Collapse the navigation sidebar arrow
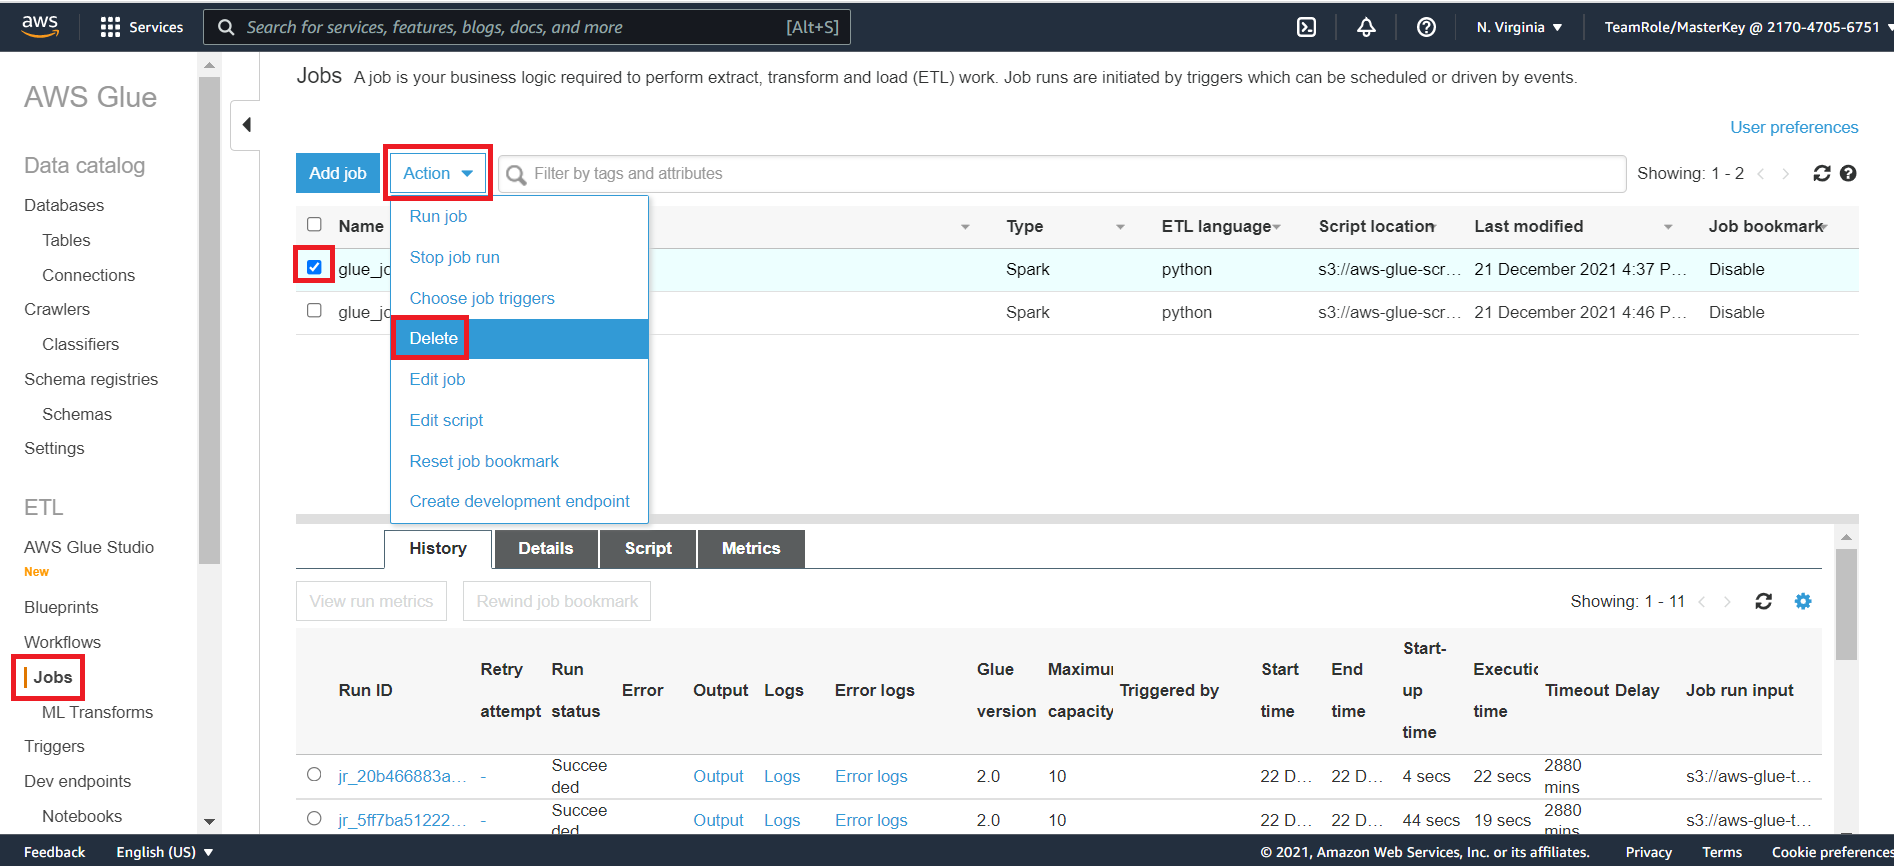Image resolution: width=1894 pixels, height=866 pixels. tap(246, 125)
